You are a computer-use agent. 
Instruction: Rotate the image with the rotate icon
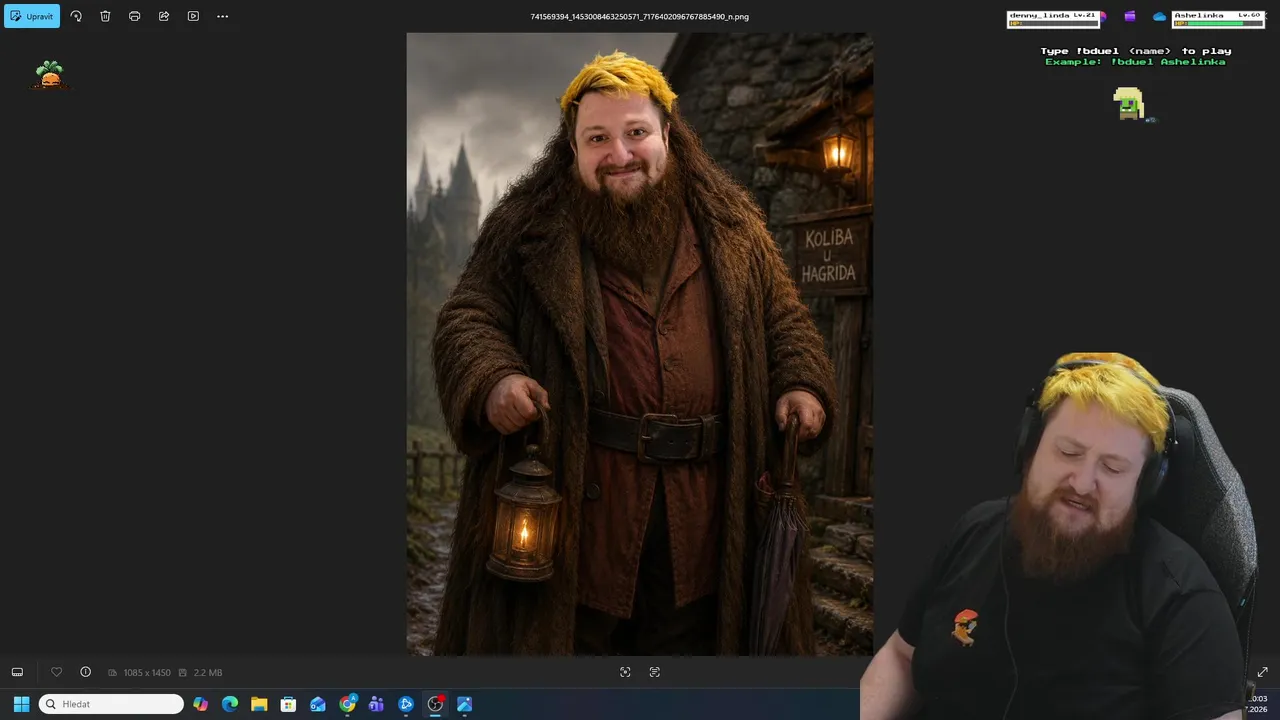(x=76, y=16)
